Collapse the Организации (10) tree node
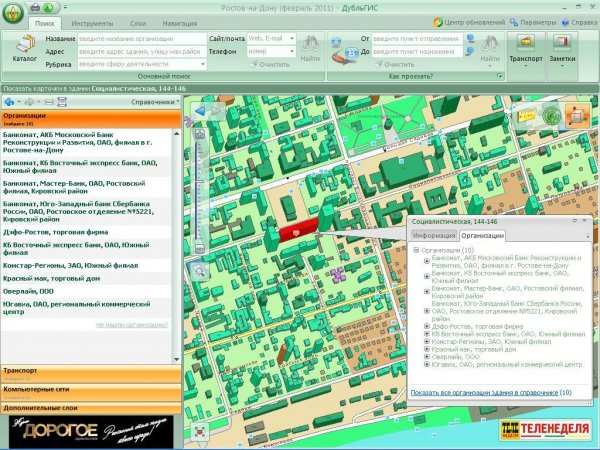 coord(416,250)
